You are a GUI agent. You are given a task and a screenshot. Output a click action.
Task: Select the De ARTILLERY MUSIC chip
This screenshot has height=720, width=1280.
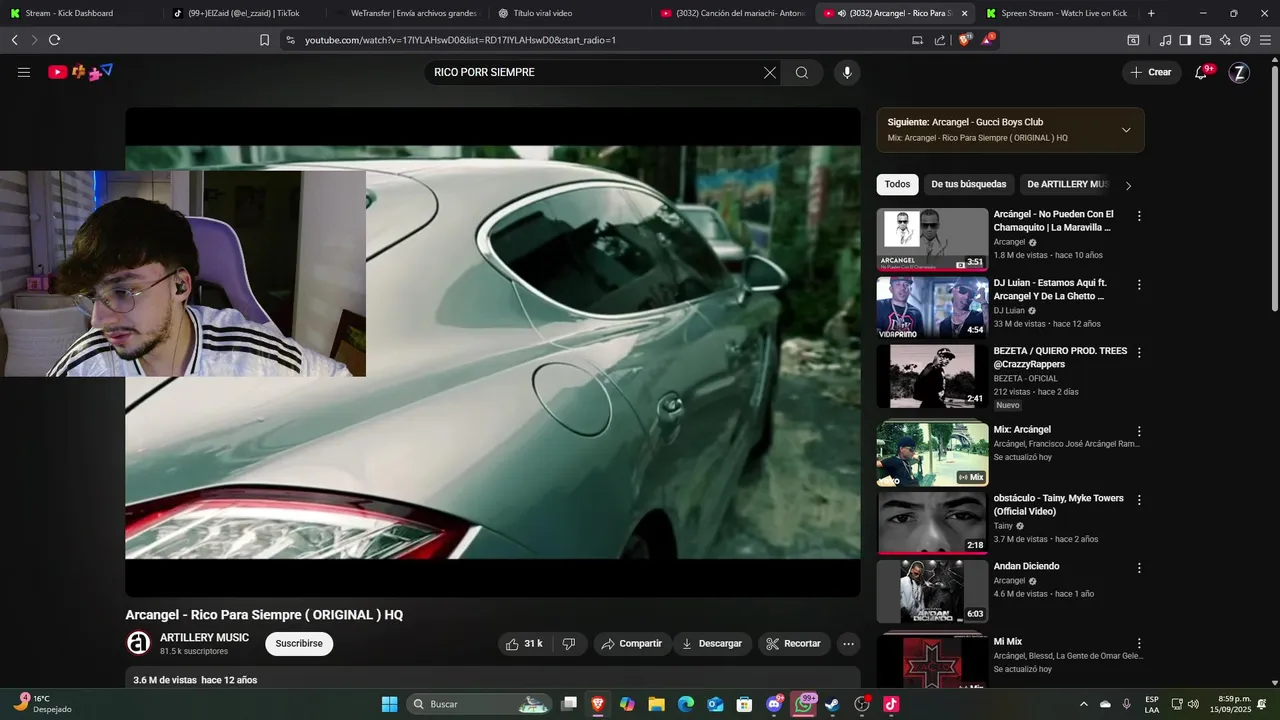[1066, 185]
